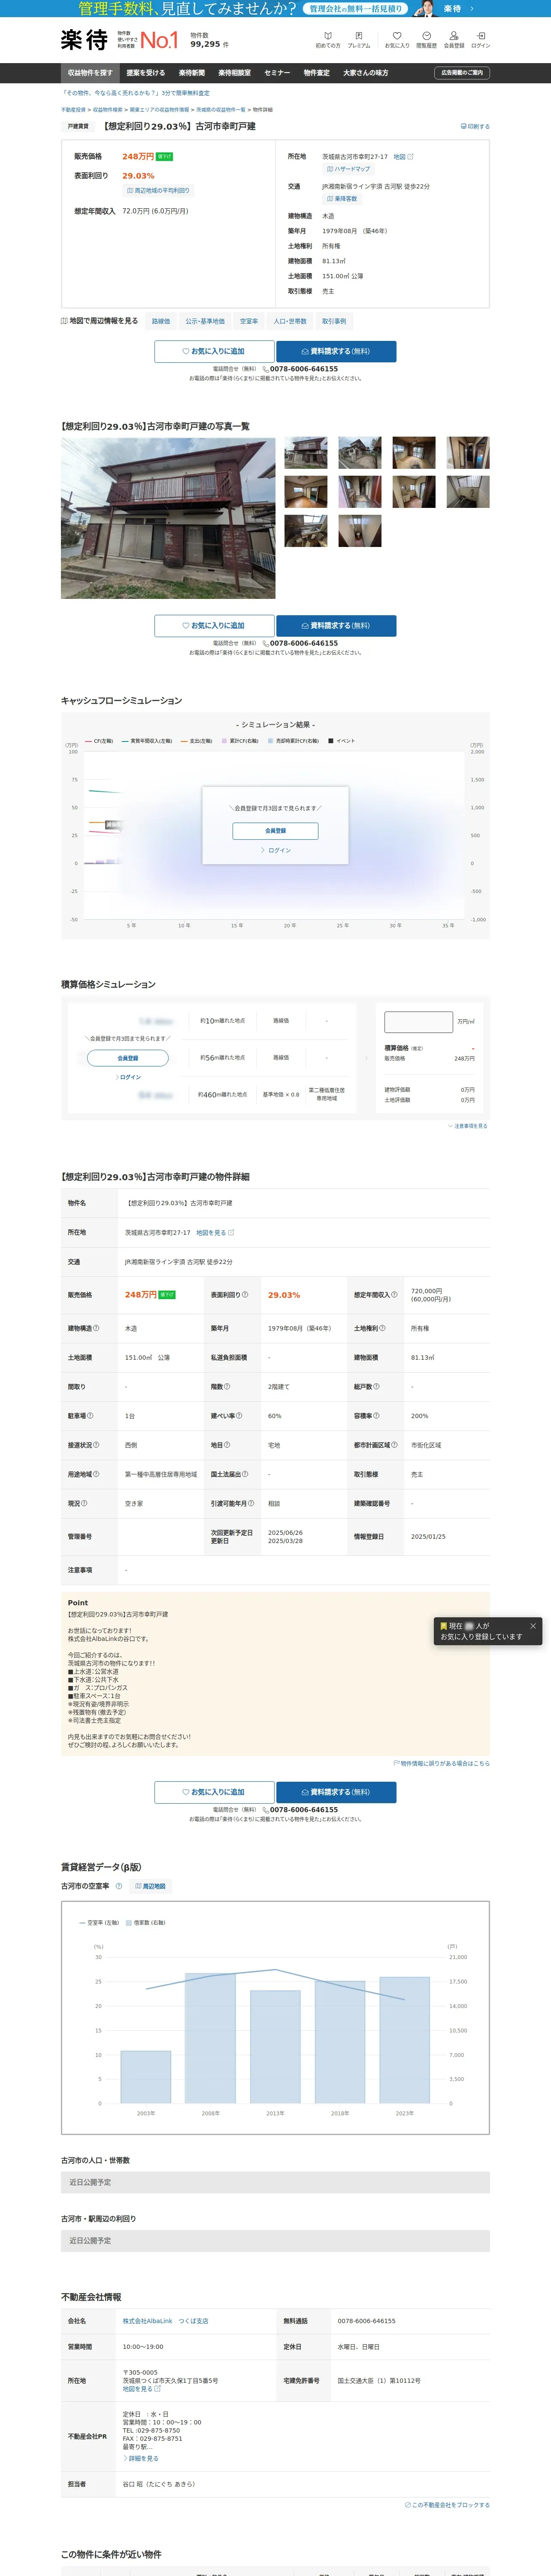551x2576 pixels.
Task: Click help icon next to 引渡可能年月 label
Action: coord(251,1503)
